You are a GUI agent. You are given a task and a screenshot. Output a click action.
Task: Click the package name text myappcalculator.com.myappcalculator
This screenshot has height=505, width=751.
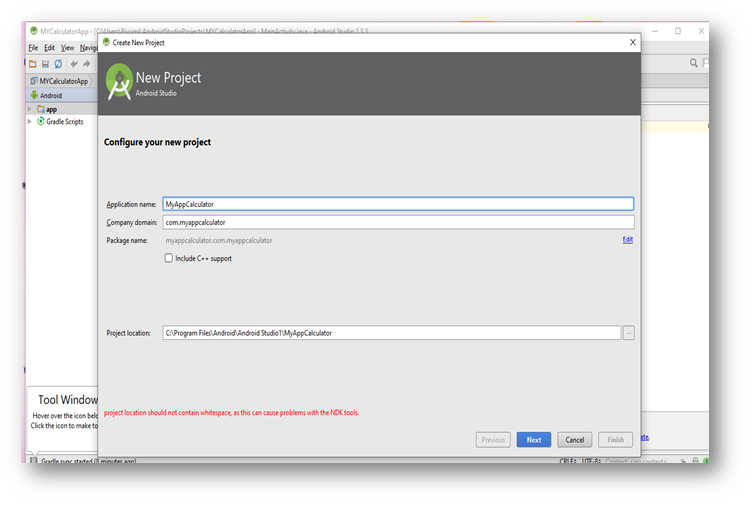(x=219, y=241)
